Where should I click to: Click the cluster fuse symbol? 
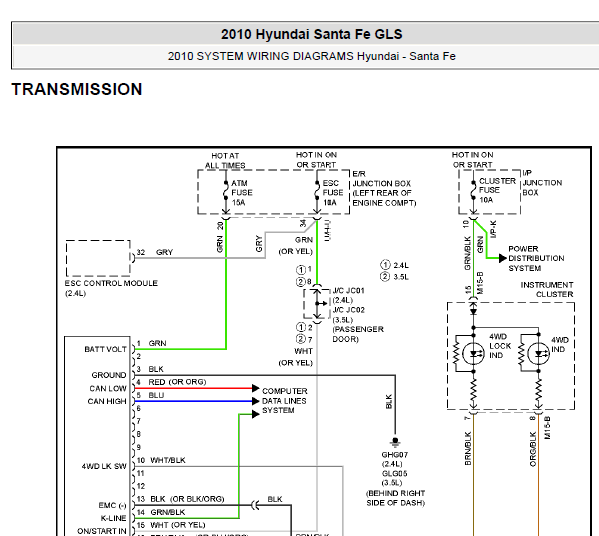[473, 190]
